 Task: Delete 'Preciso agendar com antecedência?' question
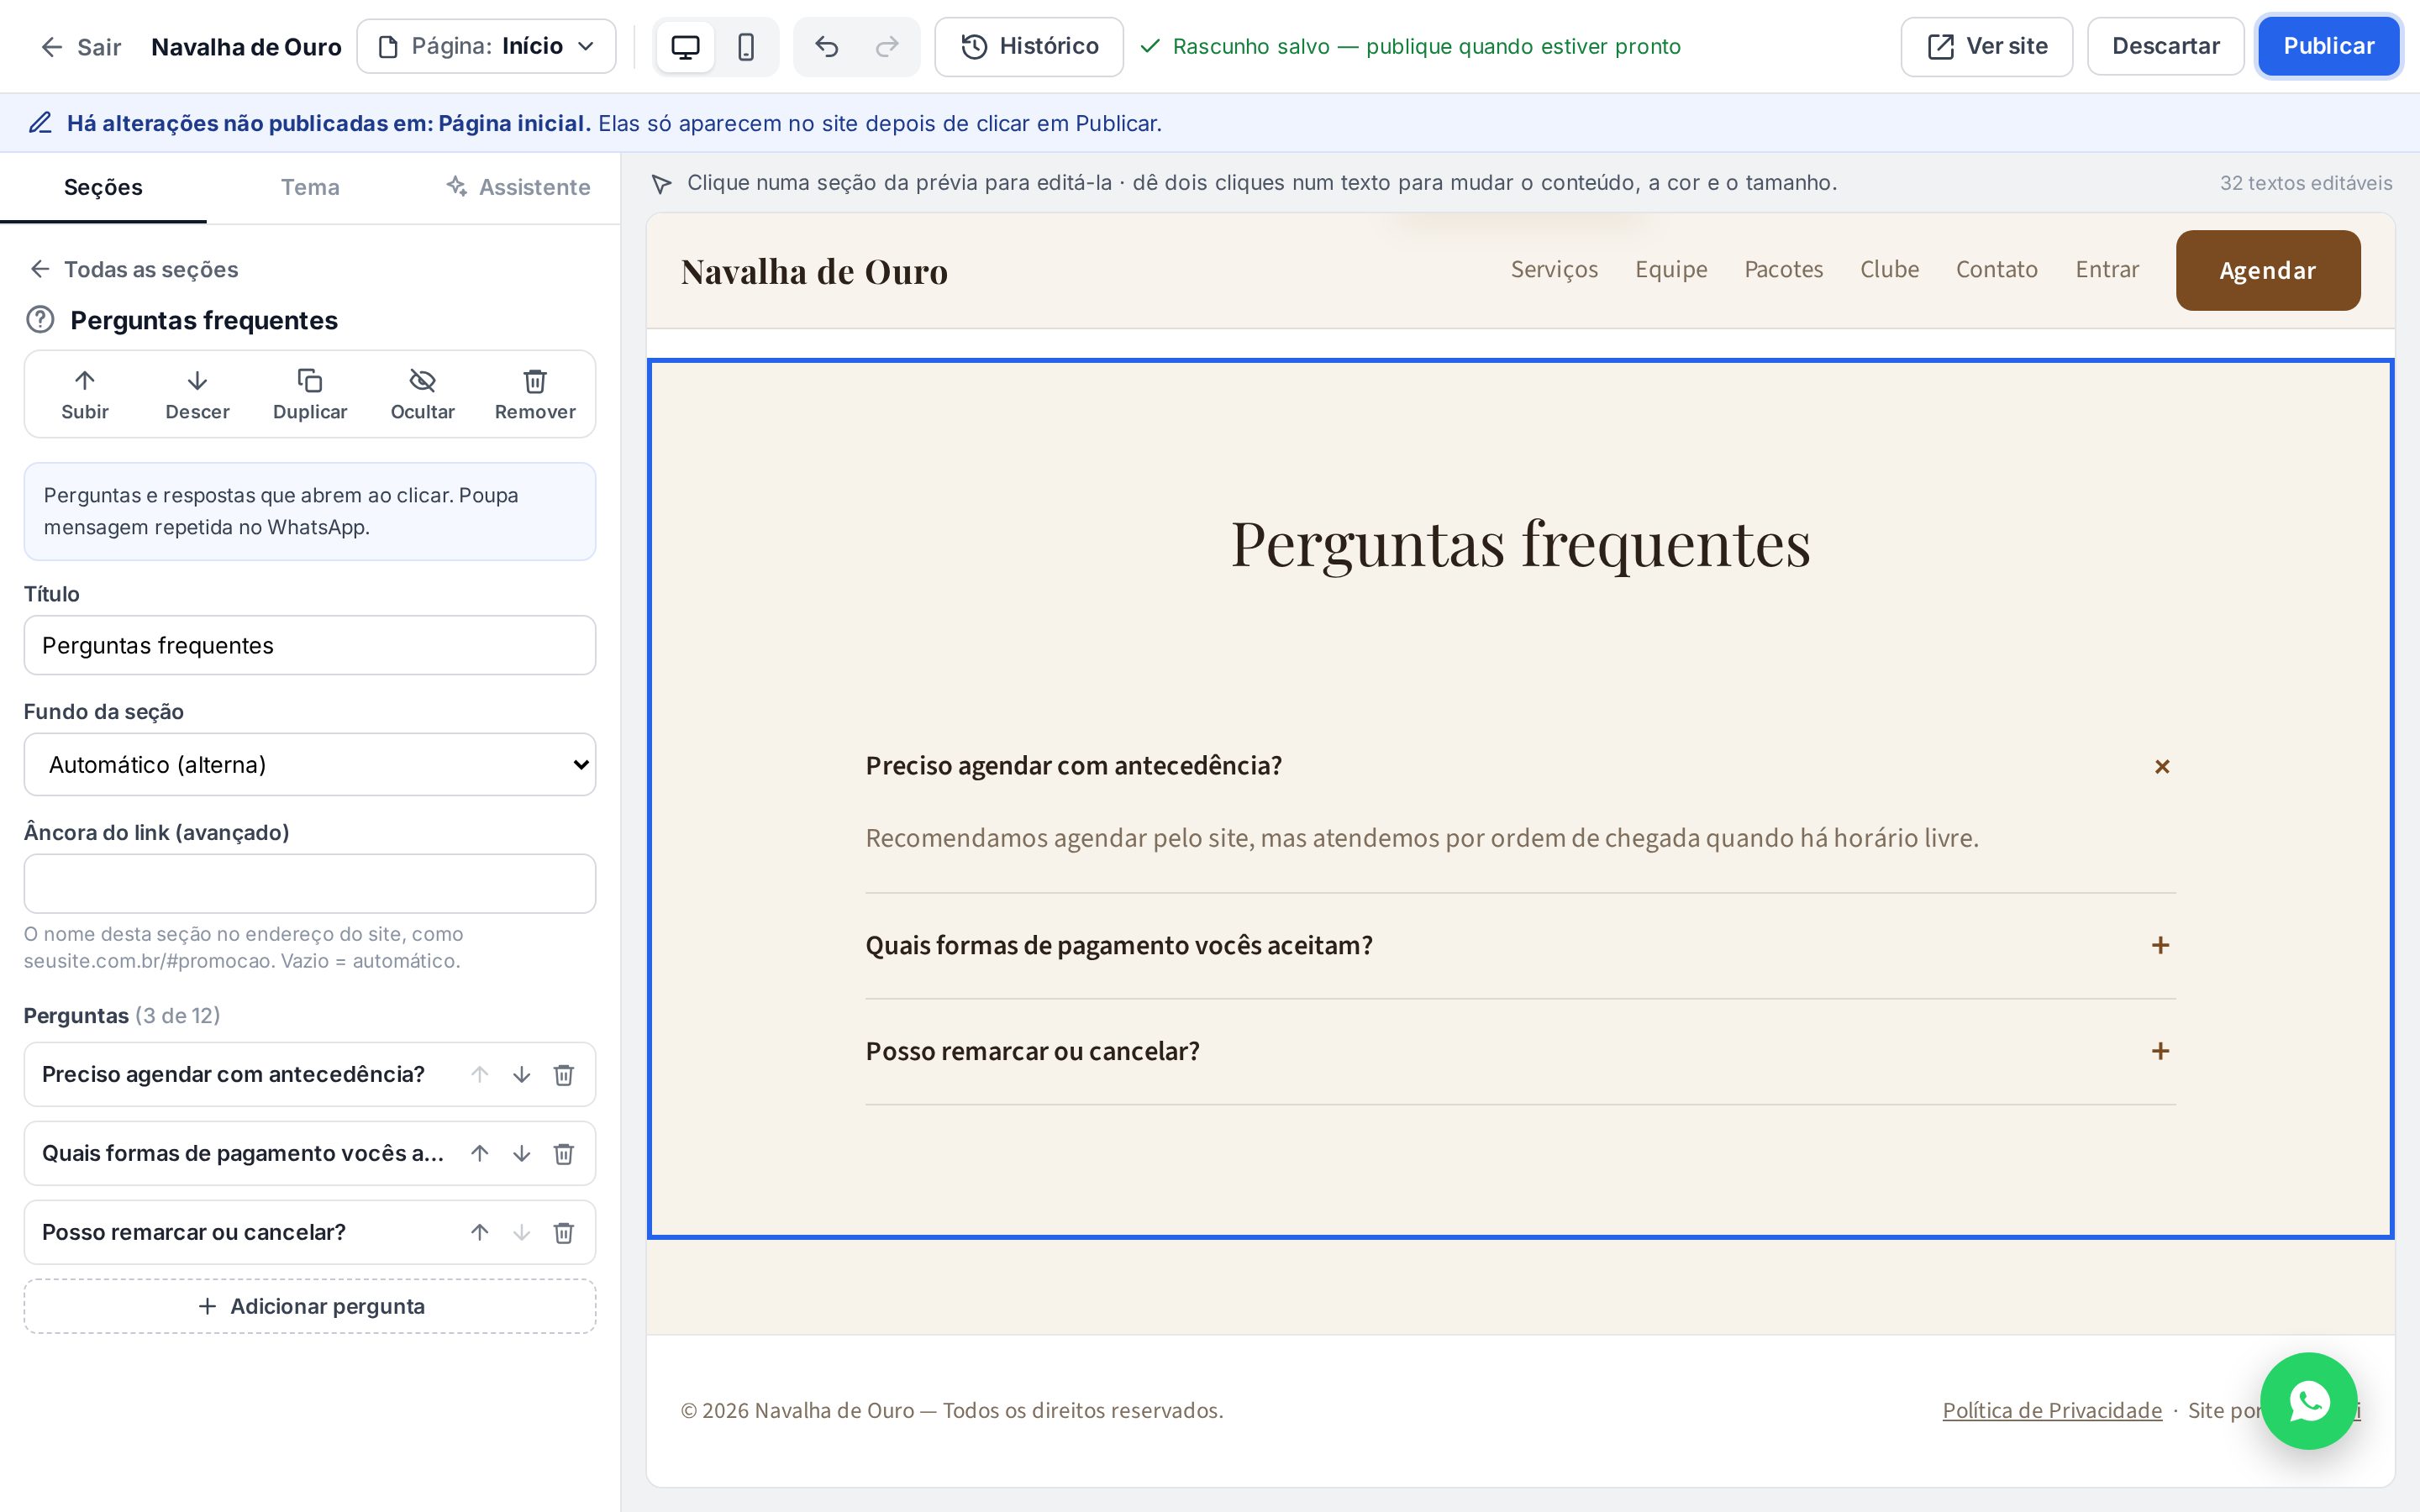[564, 1074]
